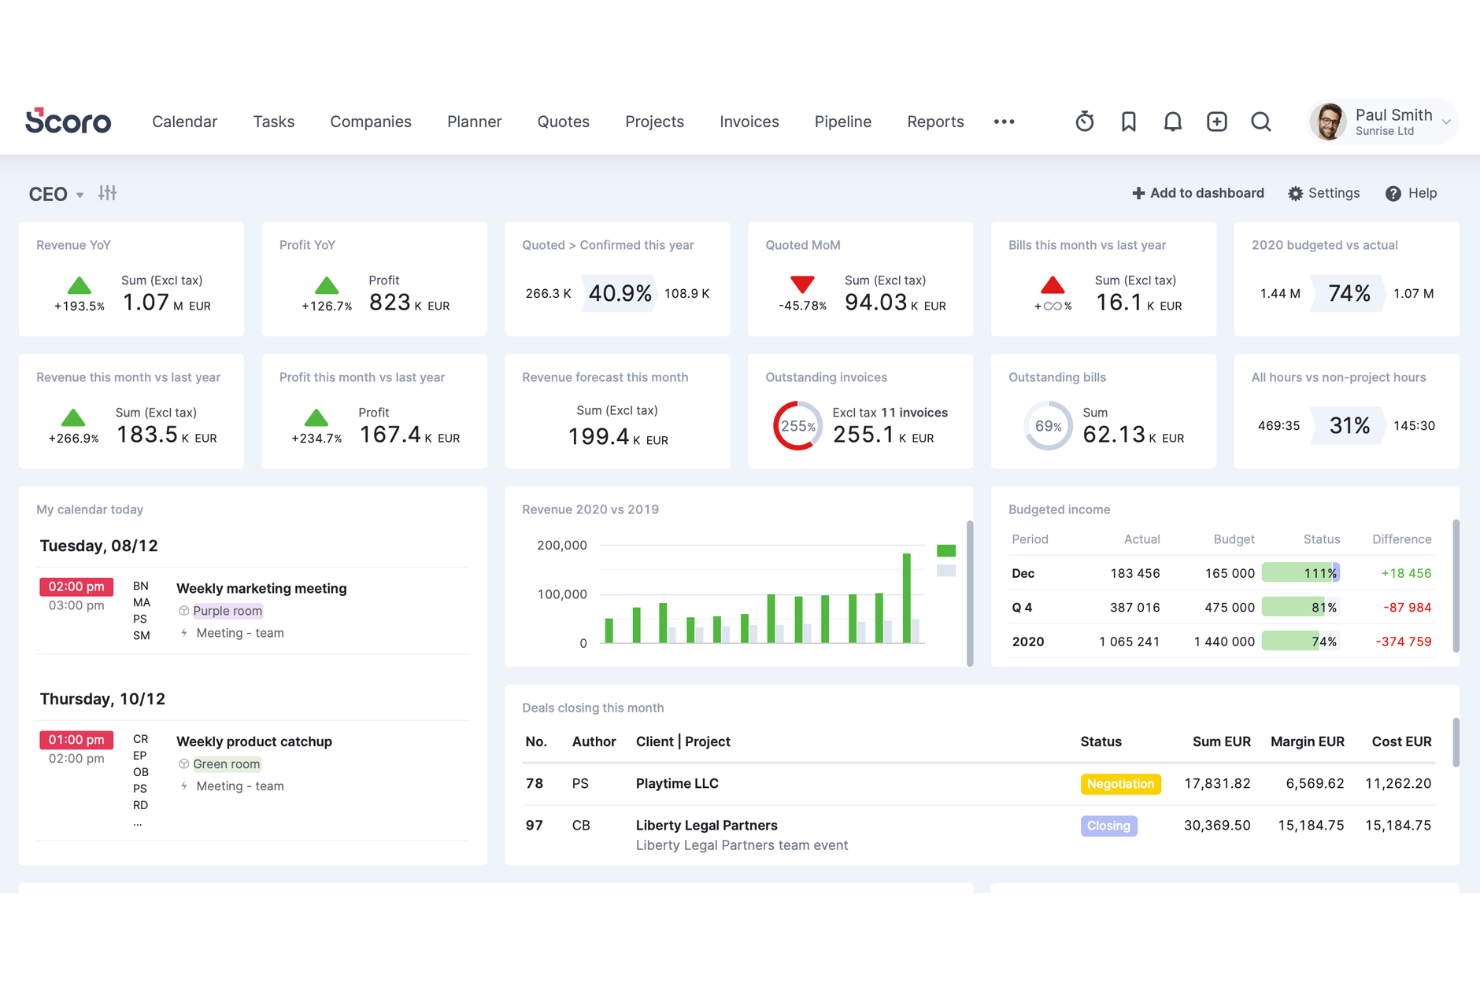The image size is (1480, 987).
Task: Click the Purple room label
Action: pyautogui.click(x=227, y=611)
